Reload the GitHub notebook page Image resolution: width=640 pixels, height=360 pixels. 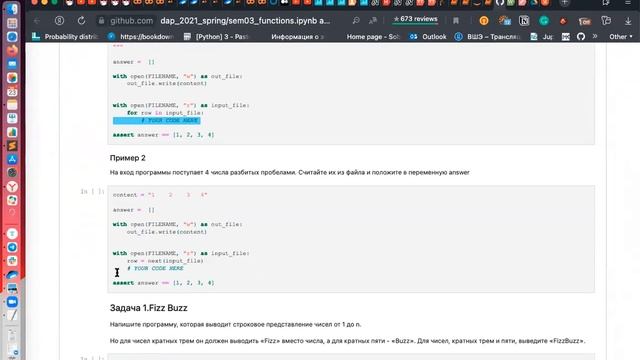click(x=81, y=20)
